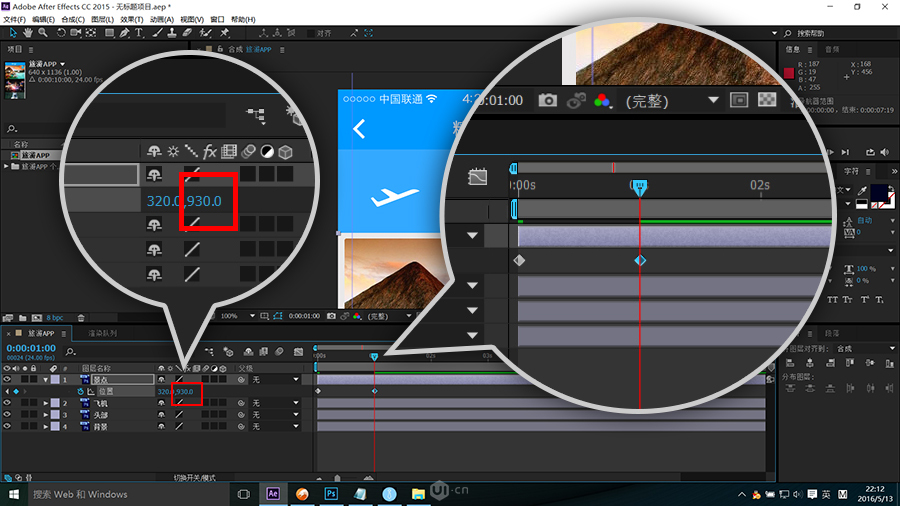Hide layer 1 using its eye icon
The height and width of the screenshot is (506, 900).
(x=7, y=380)
